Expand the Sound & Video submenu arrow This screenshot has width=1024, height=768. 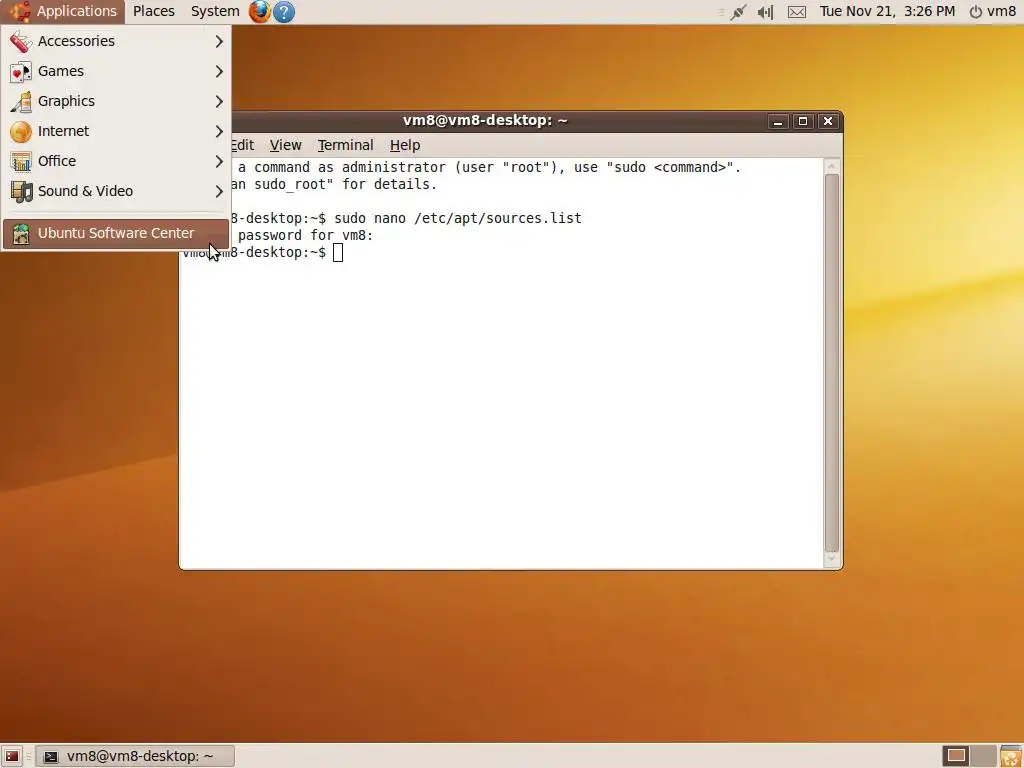[219, 191]
